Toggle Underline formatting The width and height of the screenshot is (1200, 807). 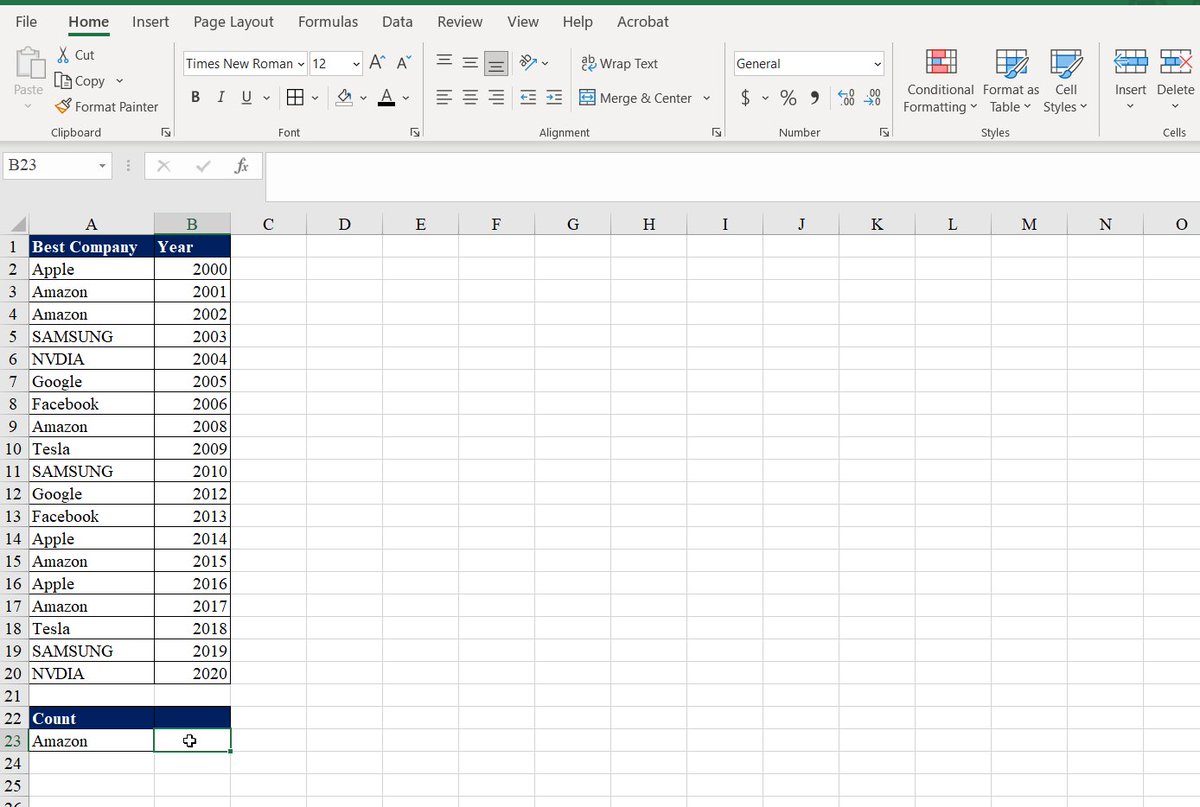coord(245,98)
